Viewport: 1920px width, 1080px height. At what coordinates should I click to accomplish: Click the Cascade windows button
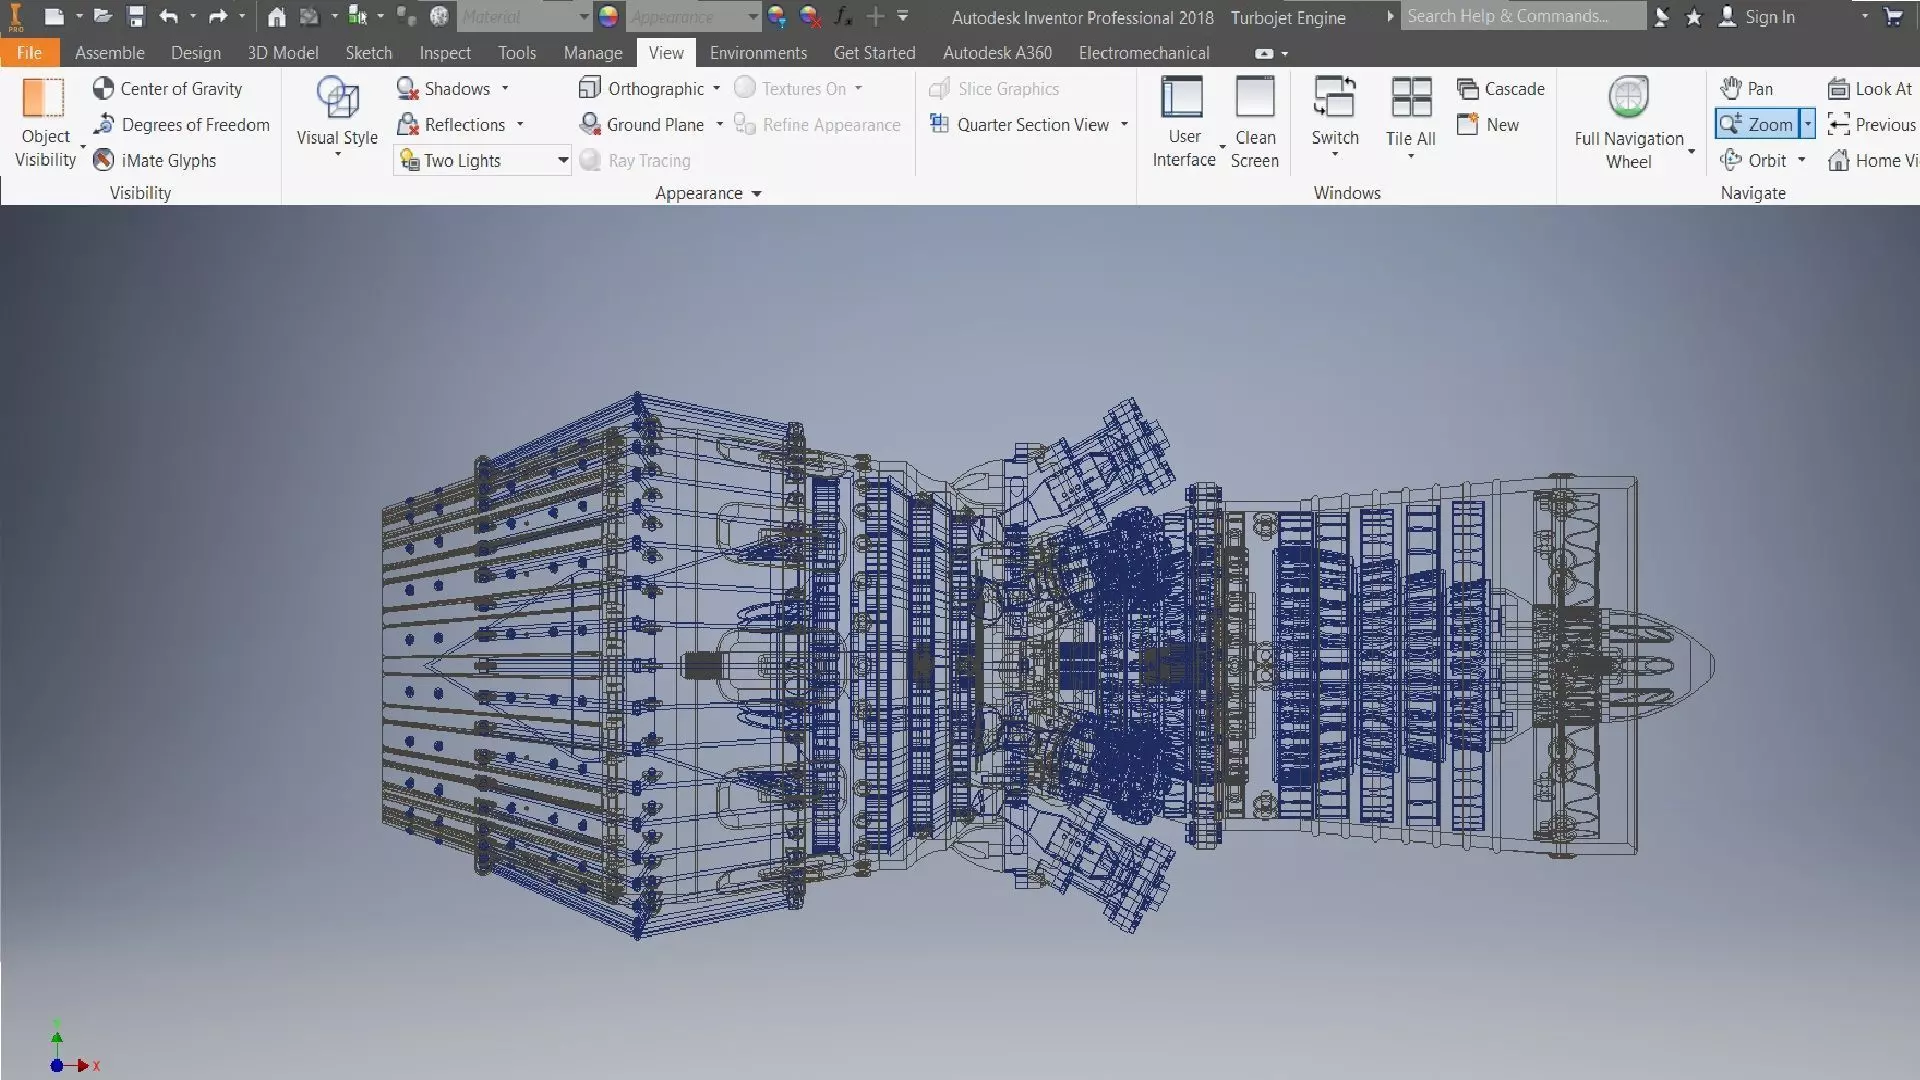point(1500,88)
